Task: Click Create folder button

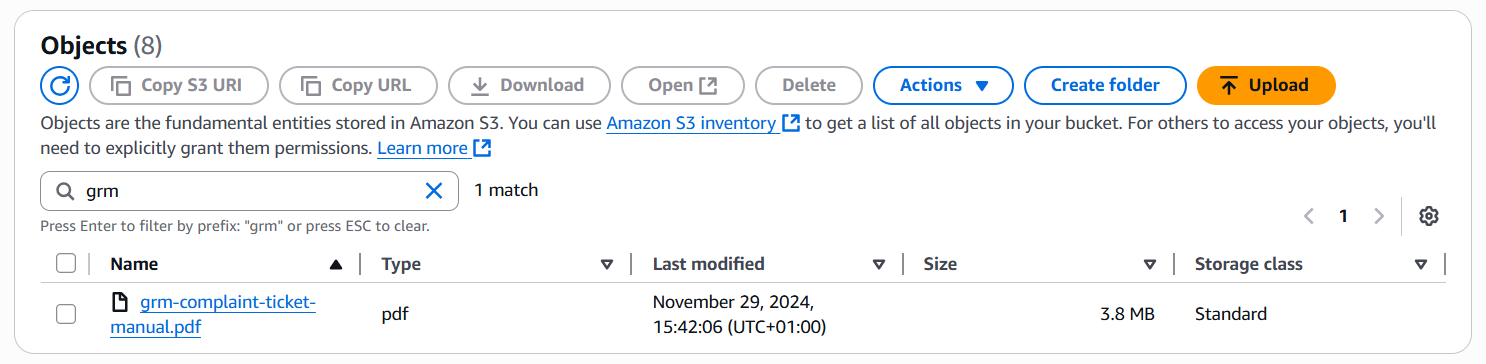Action: pyautogui.click(x=1105, y=85)
